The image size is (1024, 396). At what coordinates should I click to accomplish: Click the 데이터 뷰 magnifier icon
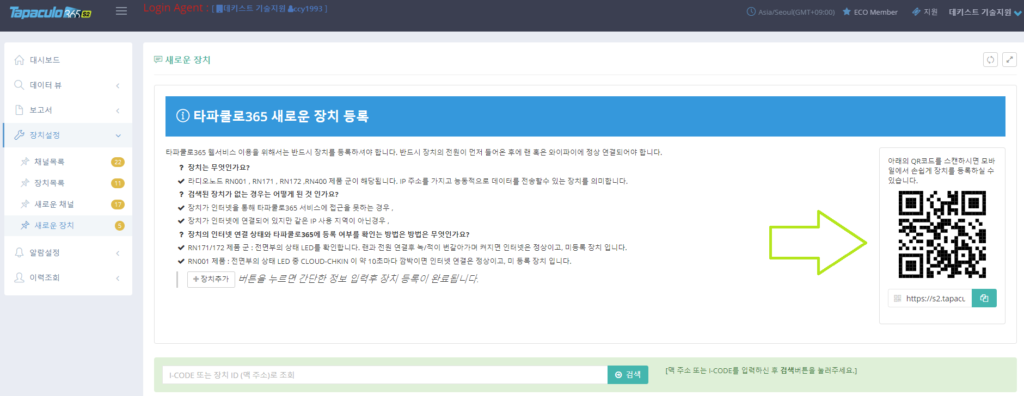(x=19, y=85)
